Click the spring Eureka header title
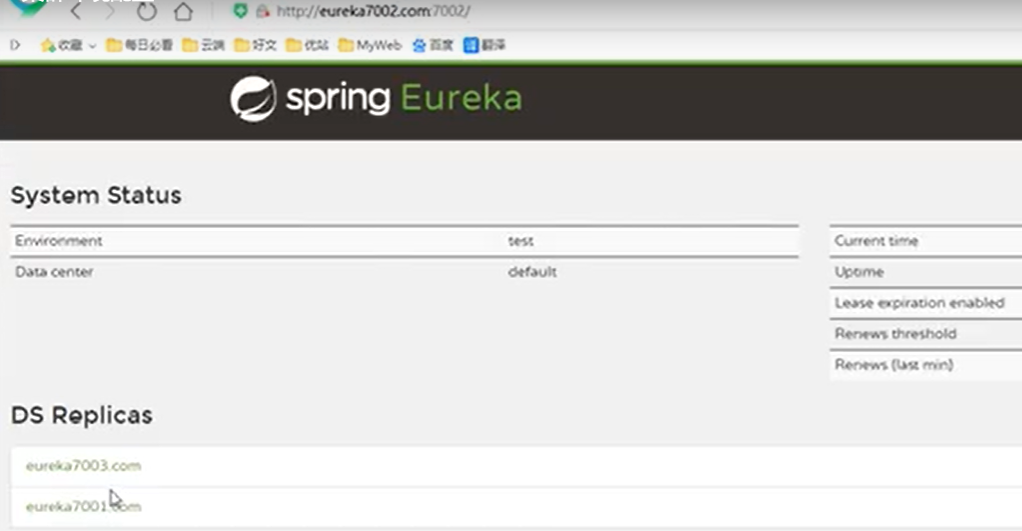The image size is (1022, 531). [403, 99]
